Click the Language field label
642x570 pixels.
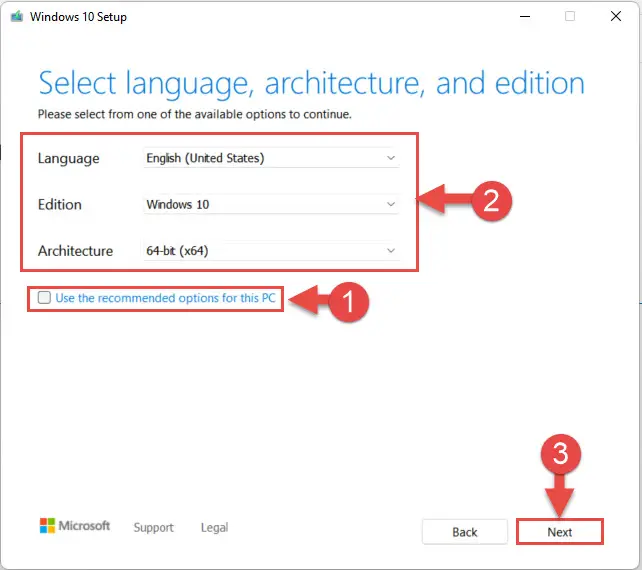tap(68, 159)
